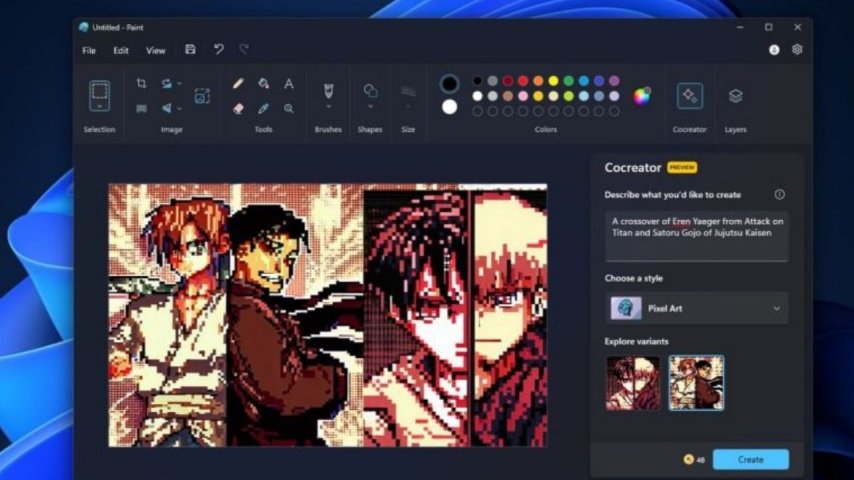Select the Shapes tool icon

370,90
